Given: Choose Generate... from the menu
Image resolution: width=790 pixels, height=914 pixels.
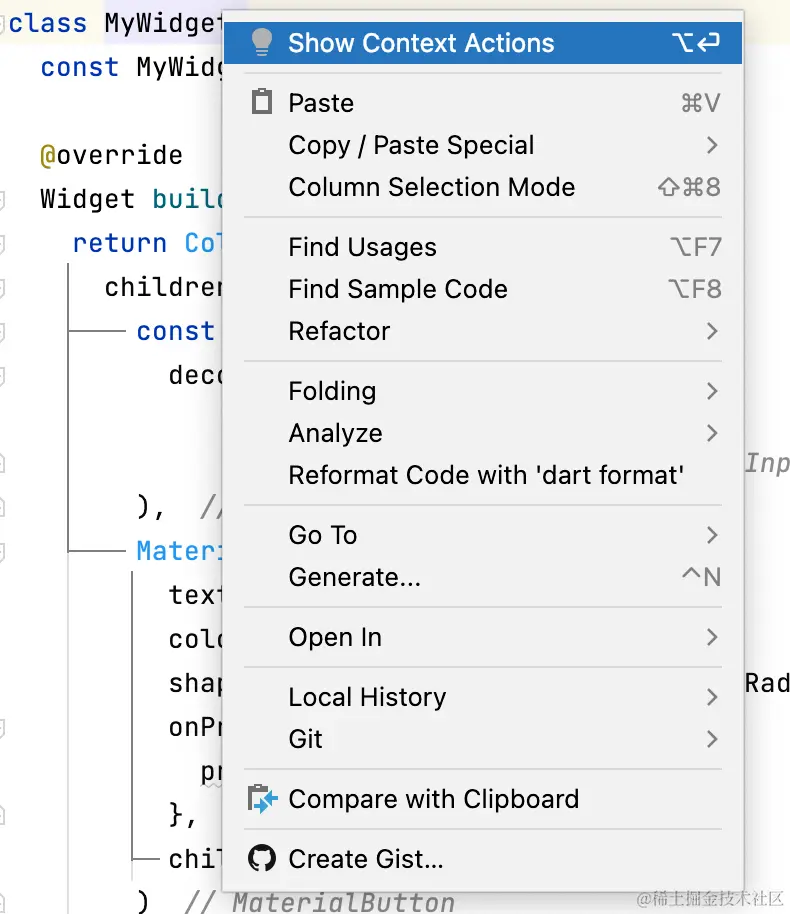Looking at the screenshot, I should [x=483, y=577].
